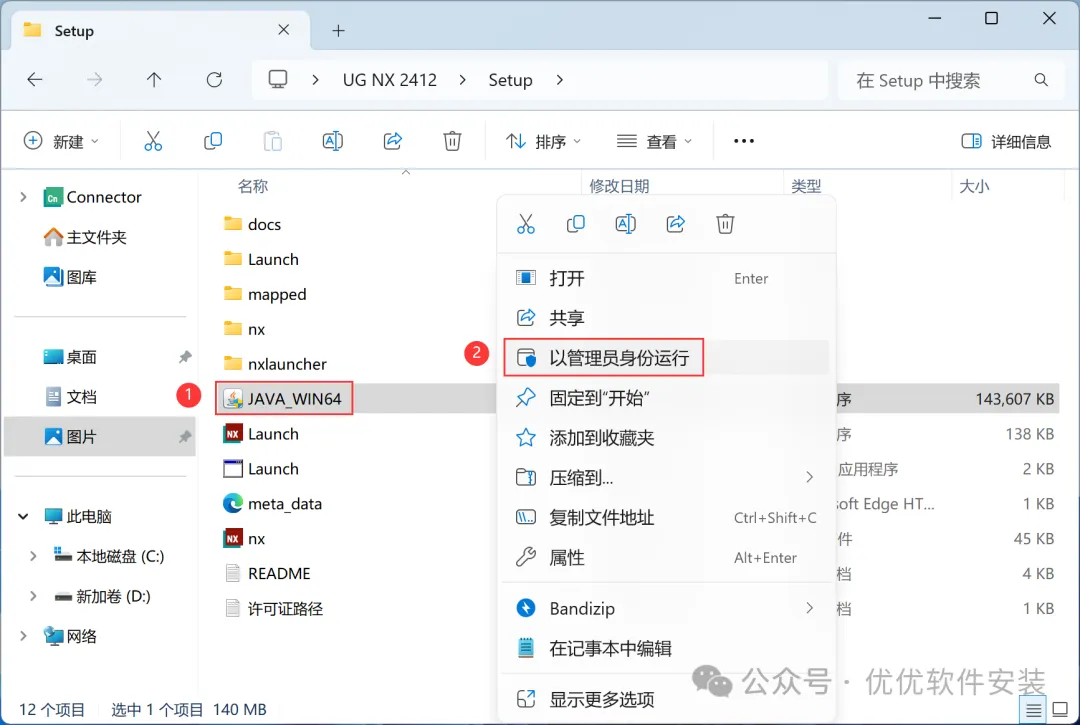
Task: Choose 在记事本中编辑 in the context menu
Action: (x=666, y=648)
